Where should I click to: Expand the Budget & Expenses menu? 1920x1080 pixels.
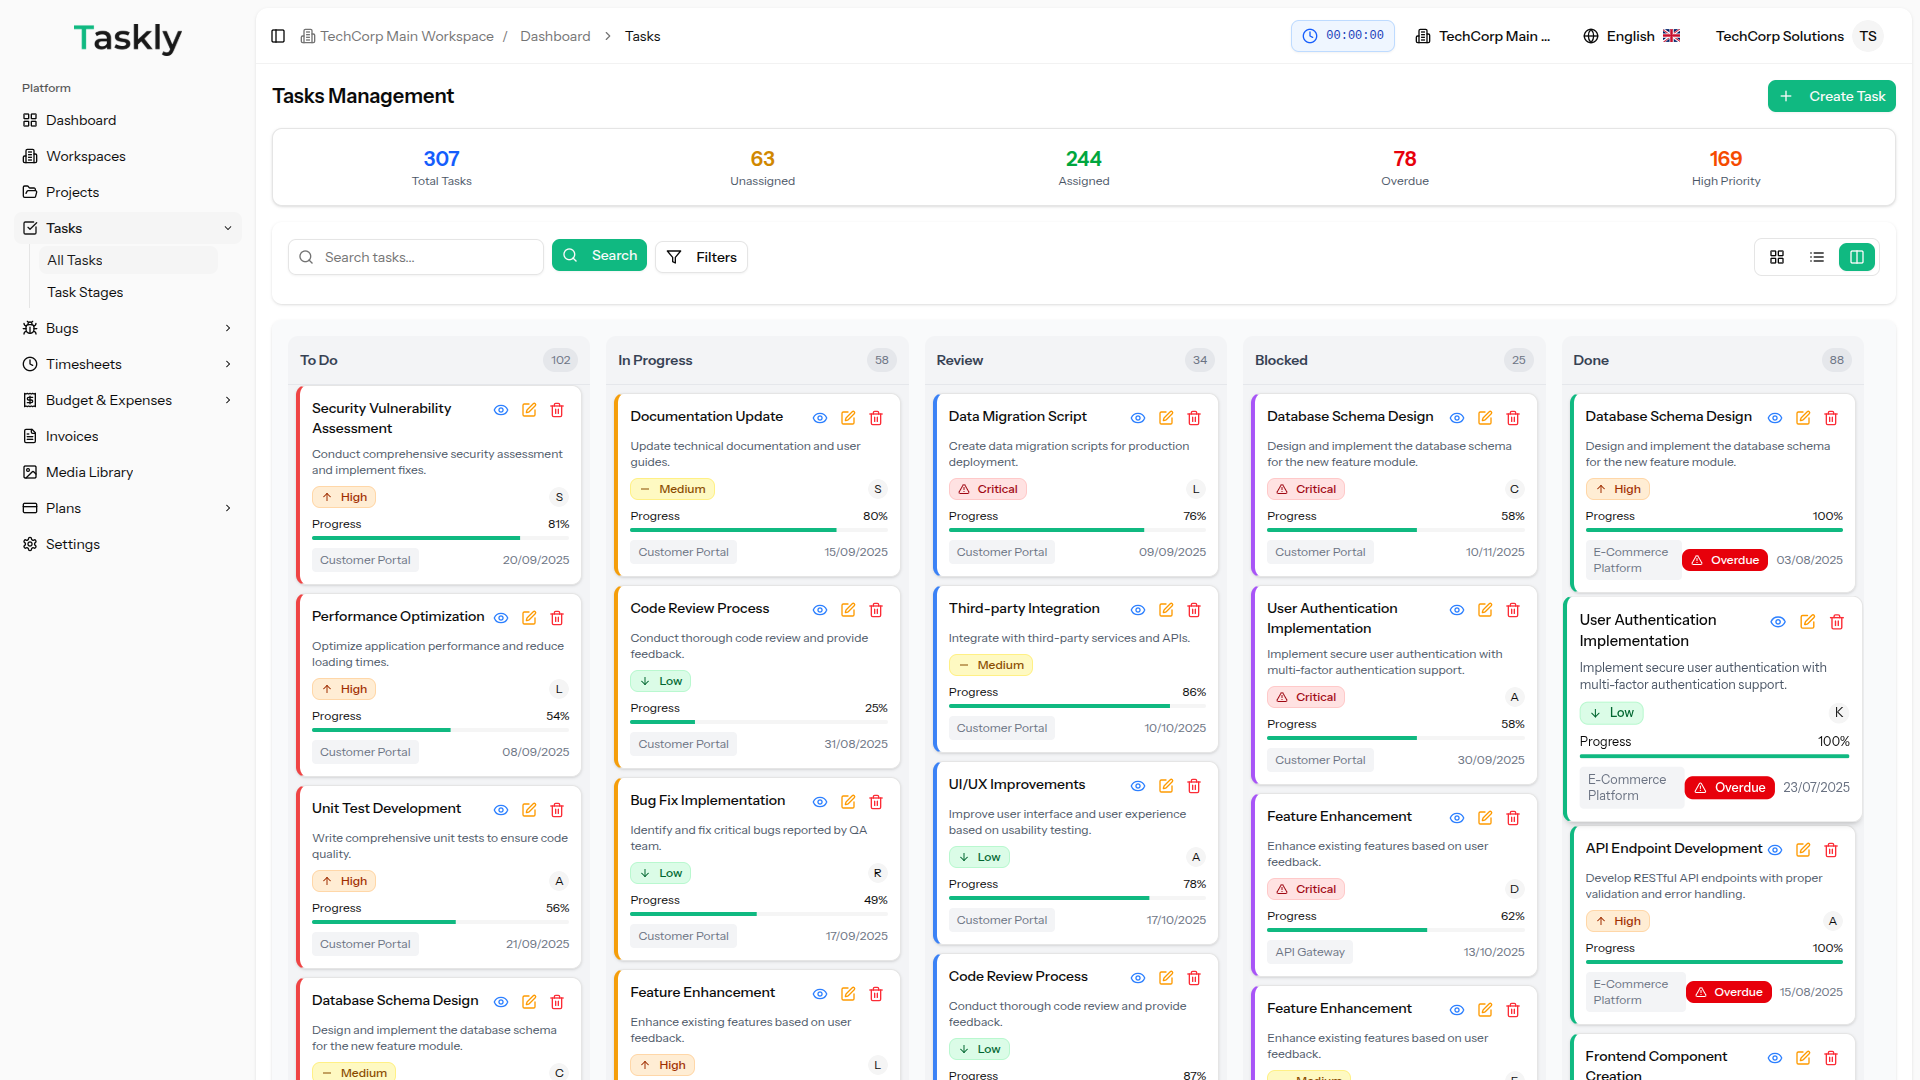coord(228,400)
